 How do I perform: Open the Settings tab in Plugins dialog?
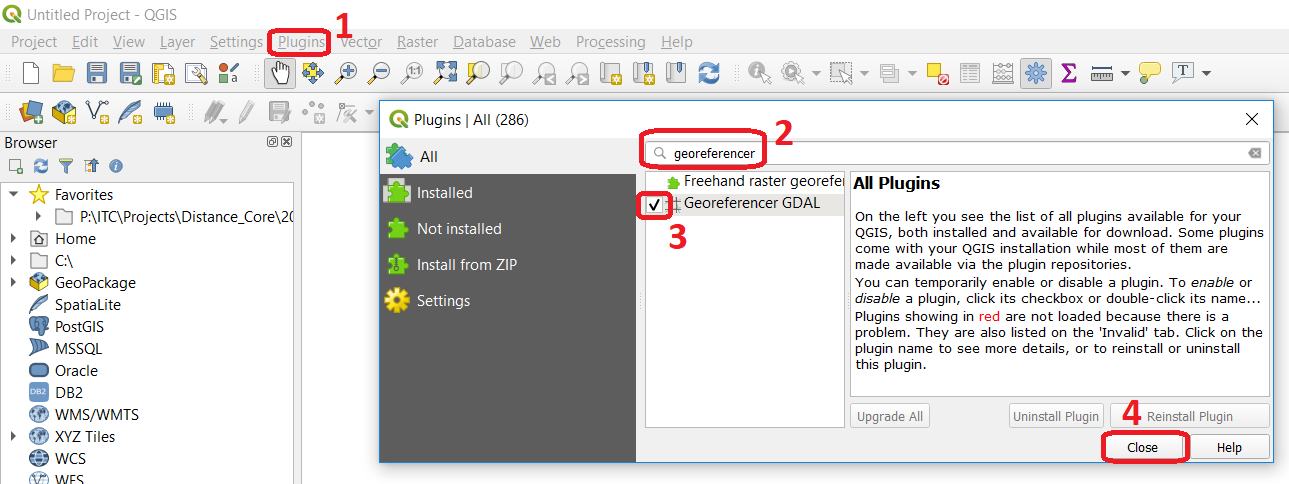508,301
